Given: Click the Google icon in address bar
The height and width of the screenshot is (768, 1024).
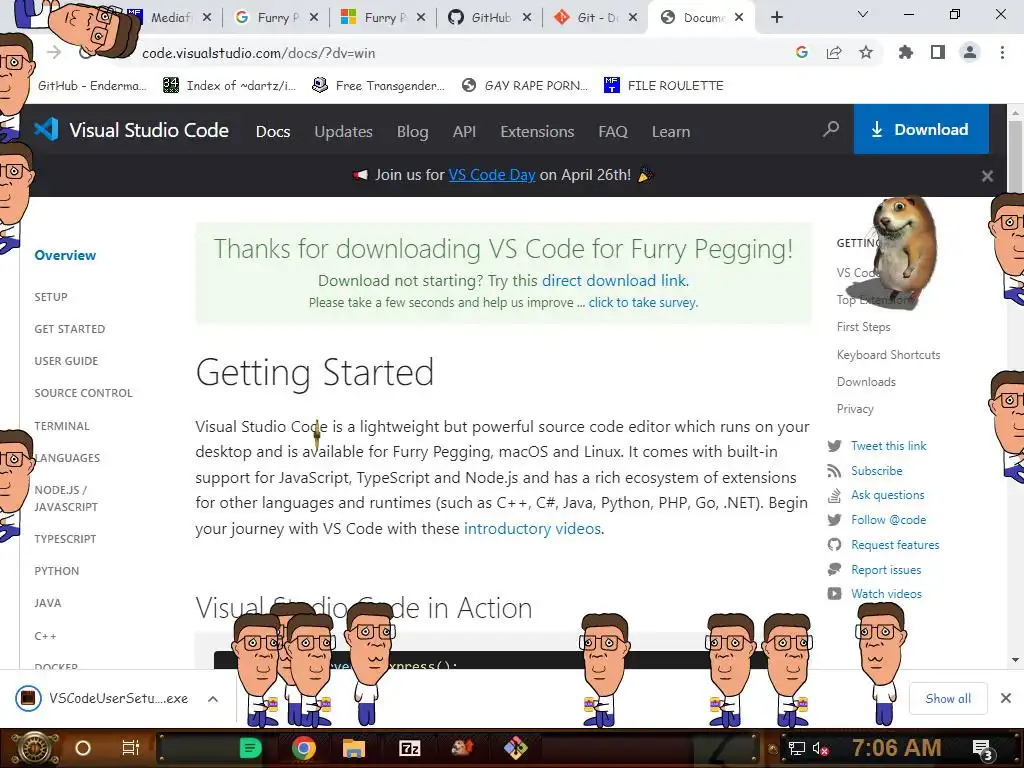Looking at the screenshot, I should pos(802,52).
